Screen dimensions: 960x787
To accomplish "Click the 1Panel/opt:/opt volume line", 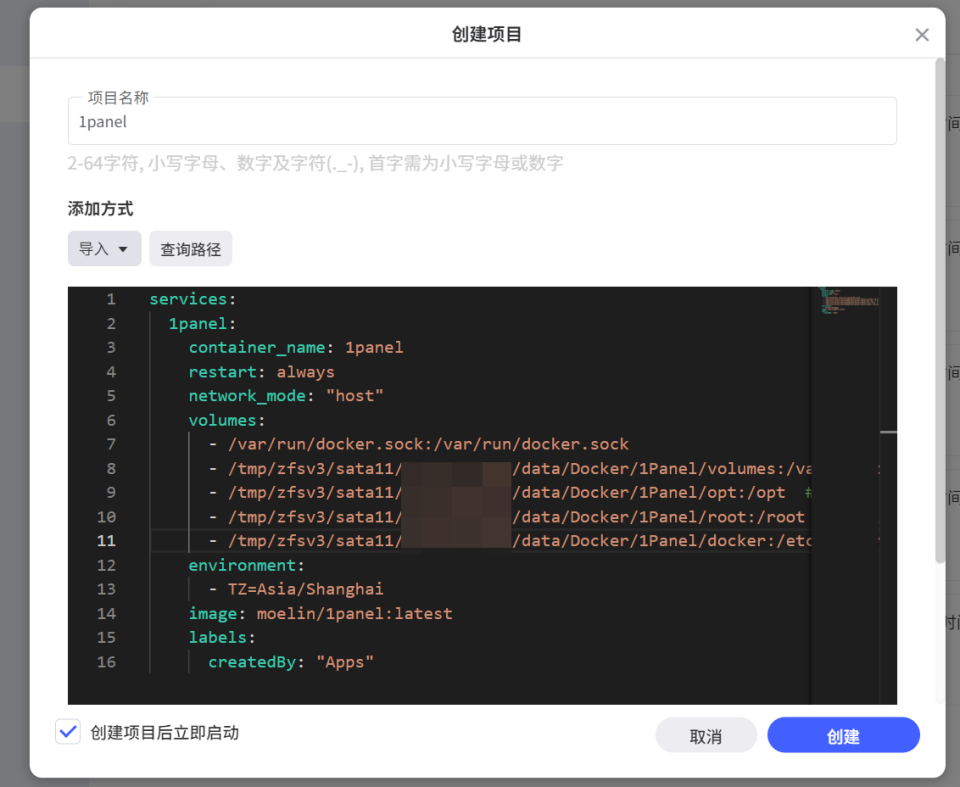I will pos(497,492).
